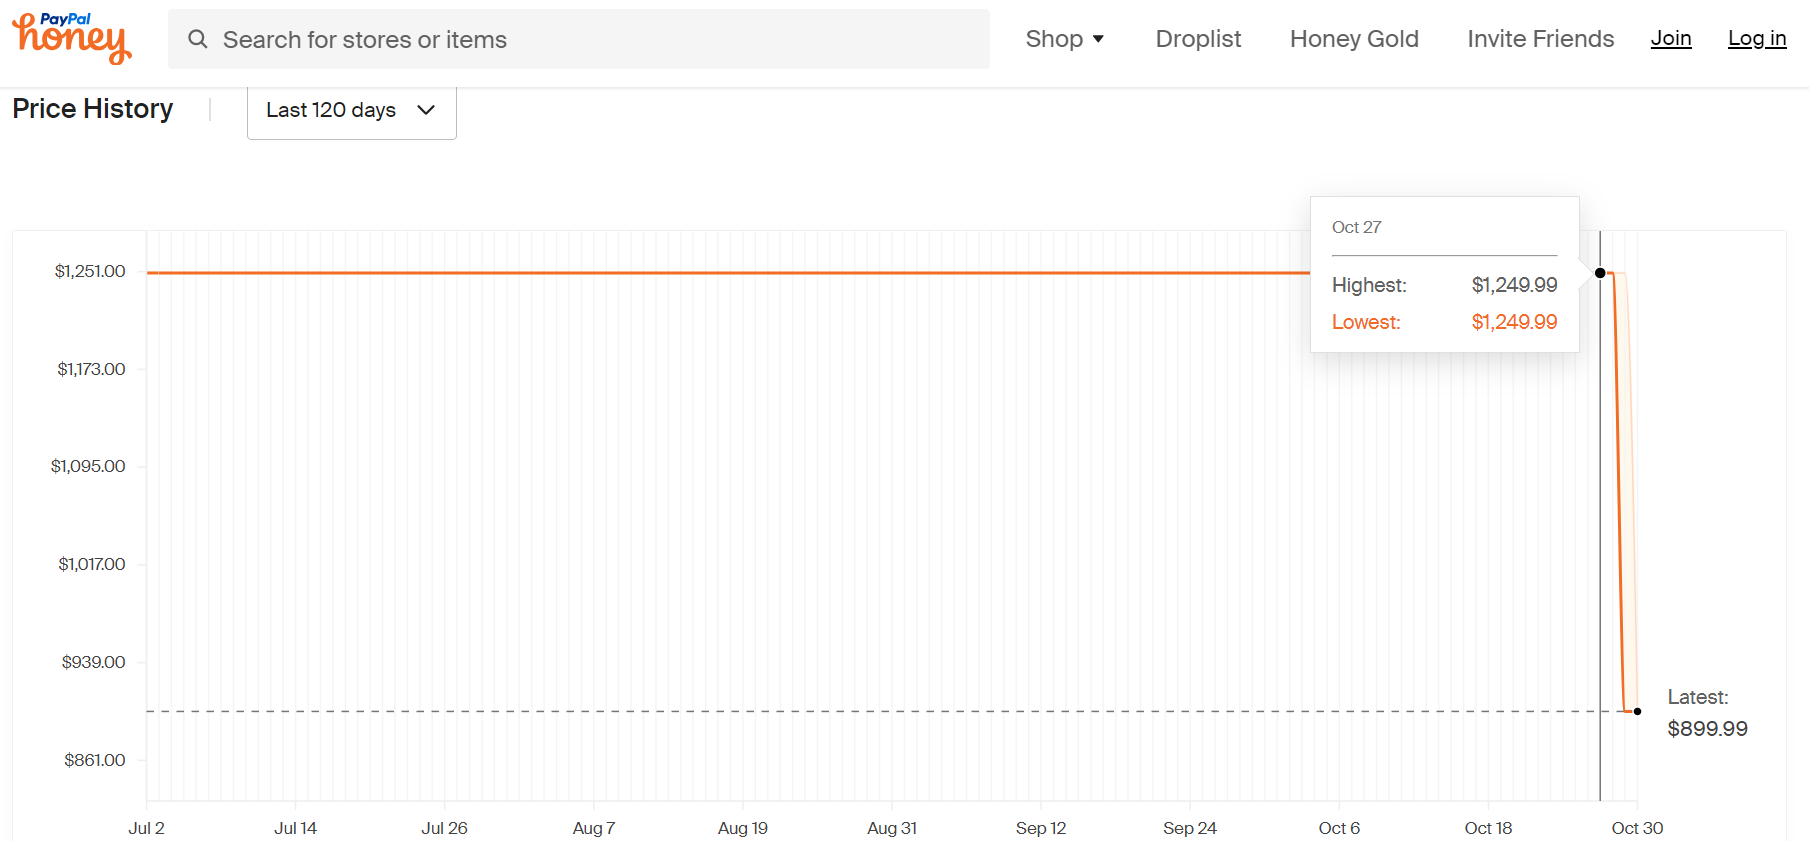Click the Join link
Viewport: 1809px width, 841px height.
coord(1671,38)
